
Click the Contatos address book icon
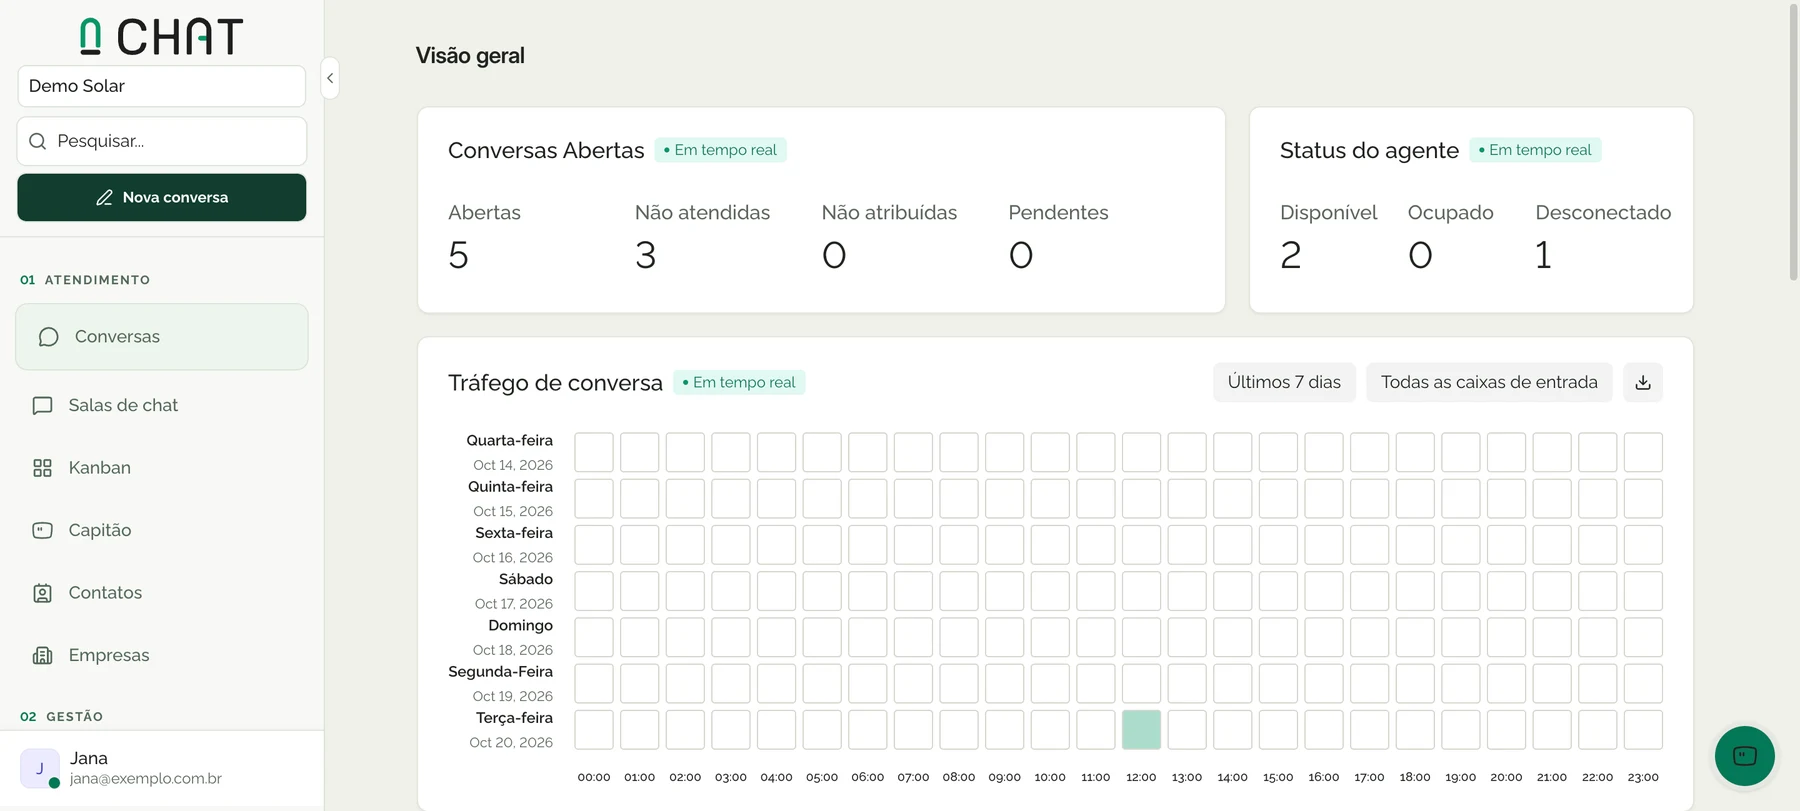tap(42, 593)
